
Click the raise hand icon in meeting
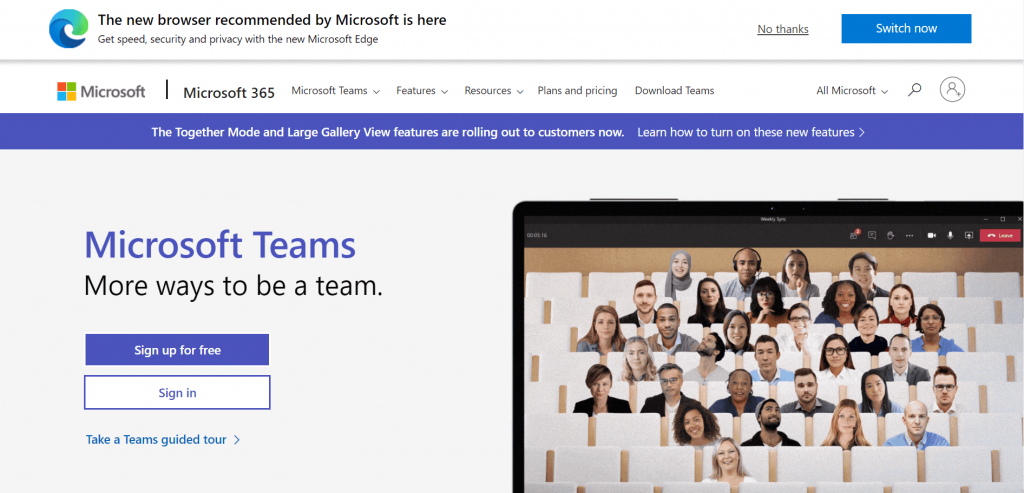[x=890, y=235]
